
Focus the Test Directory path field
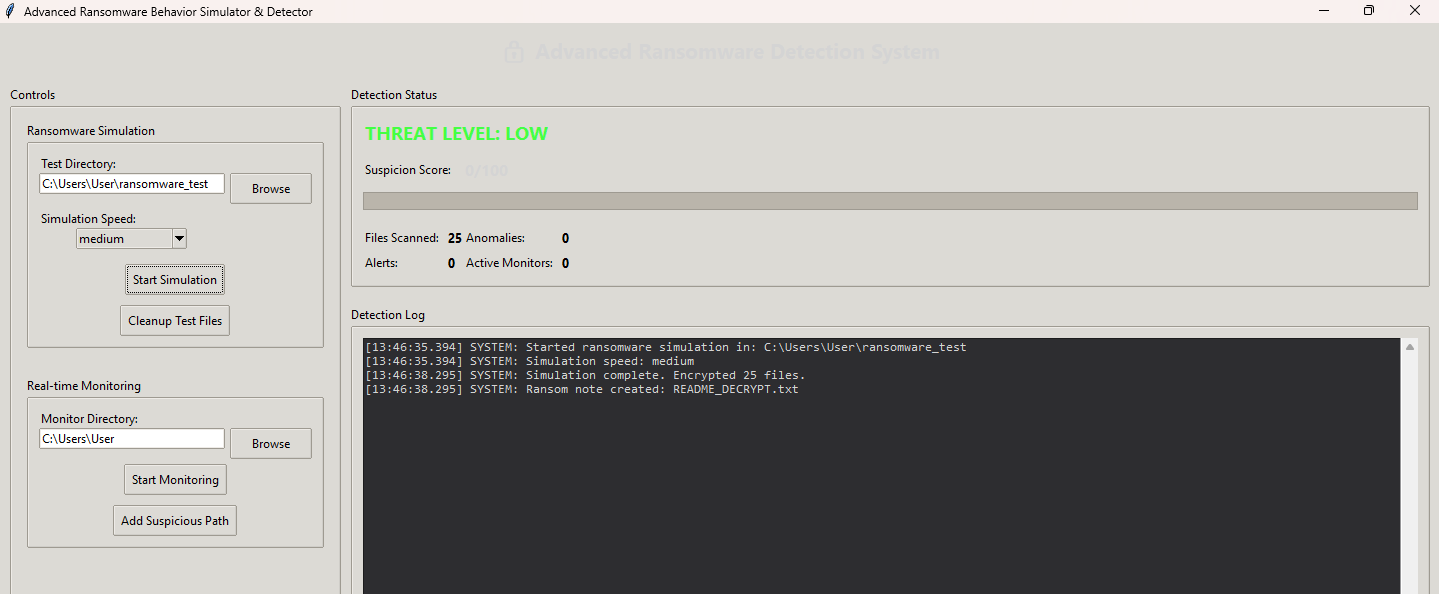[x=132, y=184]
